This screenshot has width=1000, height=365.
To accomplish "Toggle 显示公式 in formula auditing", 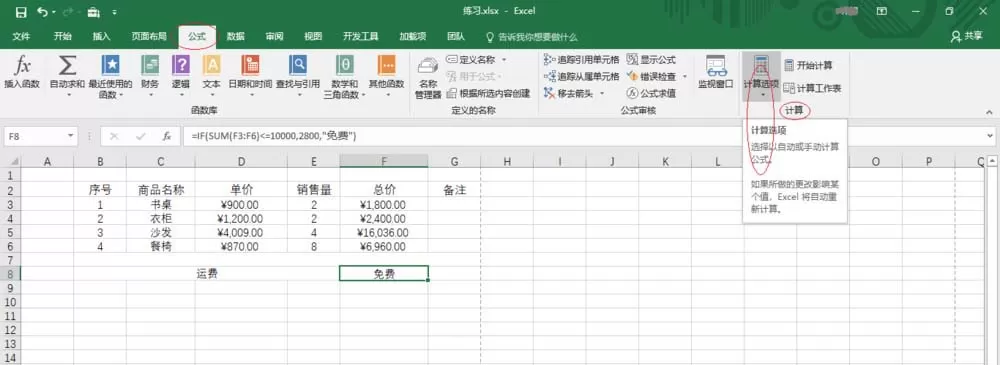I will [651, 59].
